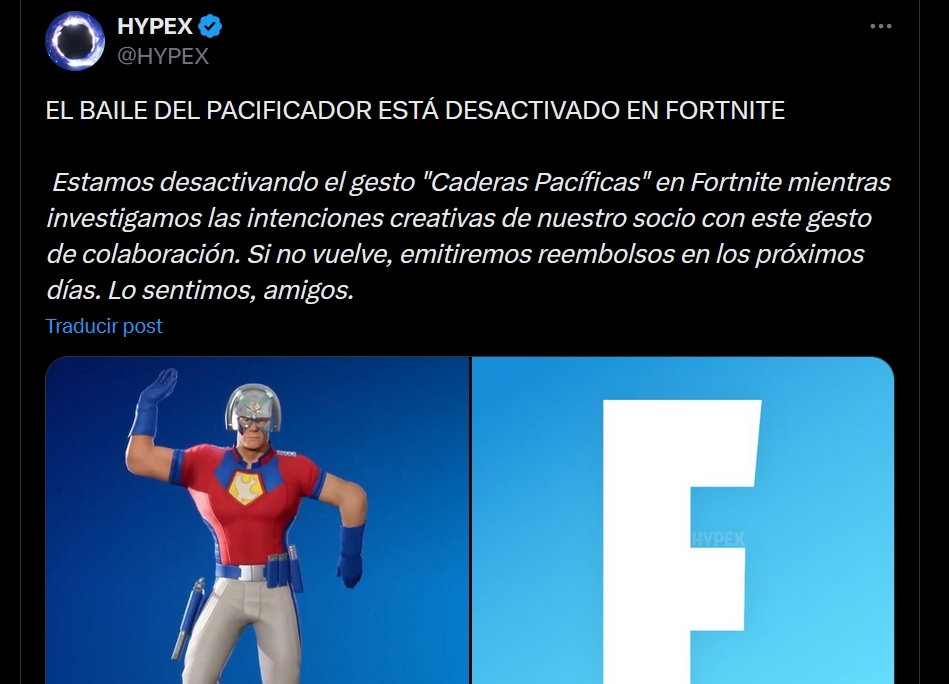Click the HYPEX display name

[x=154, y=26]
